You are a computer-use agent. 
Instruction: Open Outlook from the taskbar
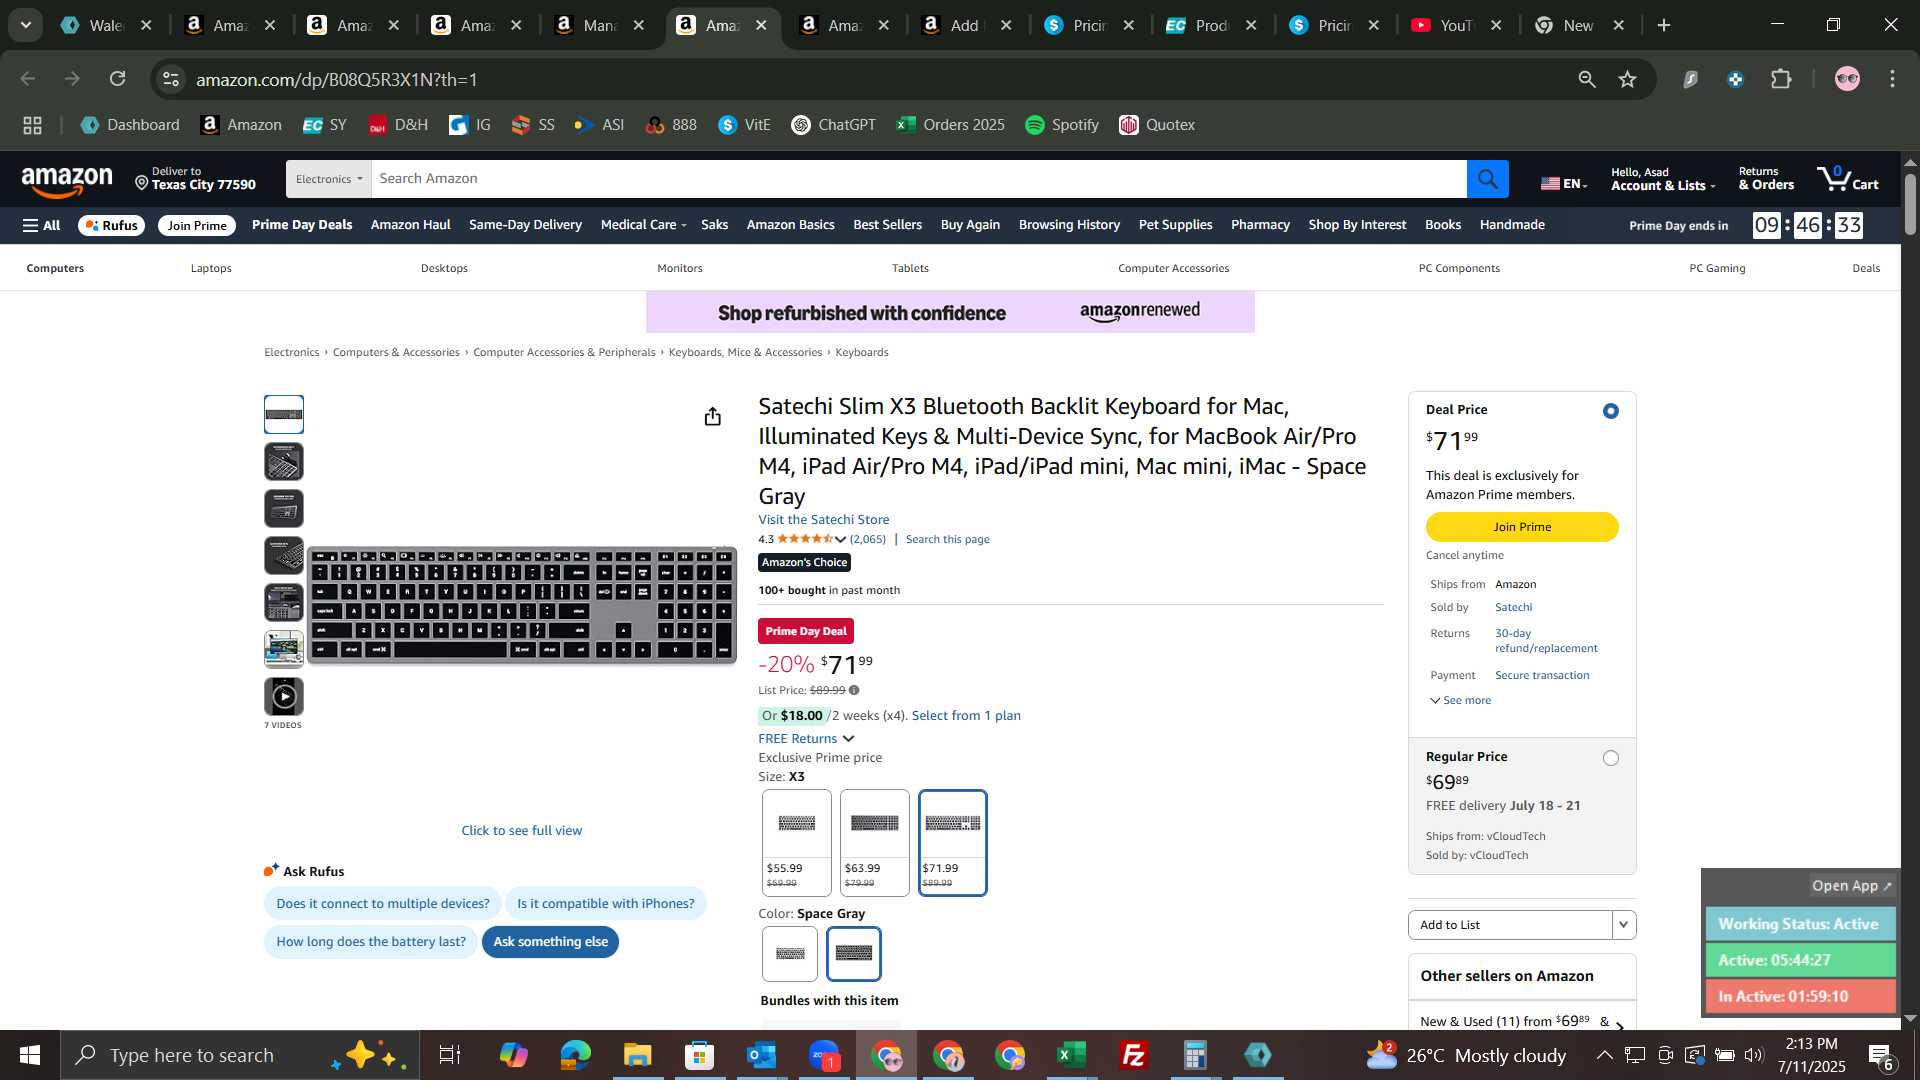(761, 1055)
